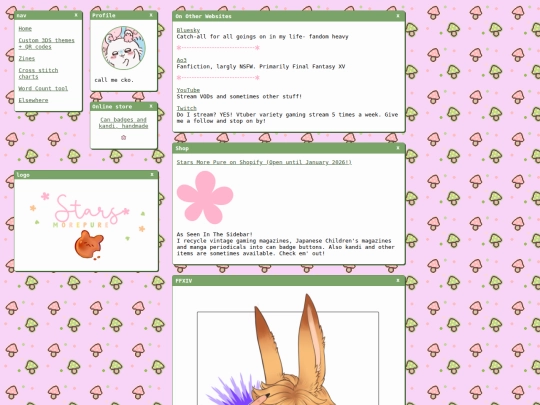The height and width of the screenshot is (405, 540).
Task: Select the On Other Websites title bar
Action: 289,16
